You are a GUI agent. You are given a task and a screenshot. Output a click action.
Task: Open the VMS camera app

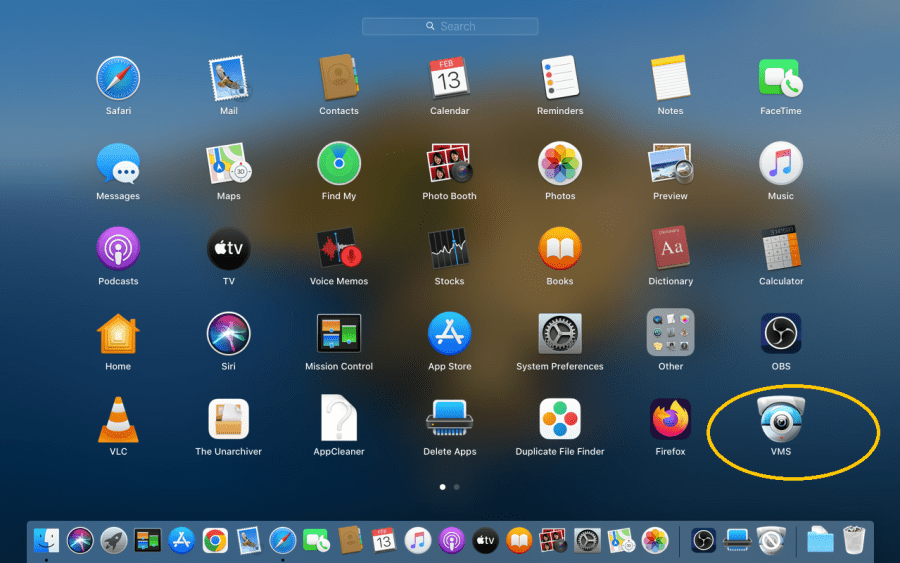[x=781, y=420]
